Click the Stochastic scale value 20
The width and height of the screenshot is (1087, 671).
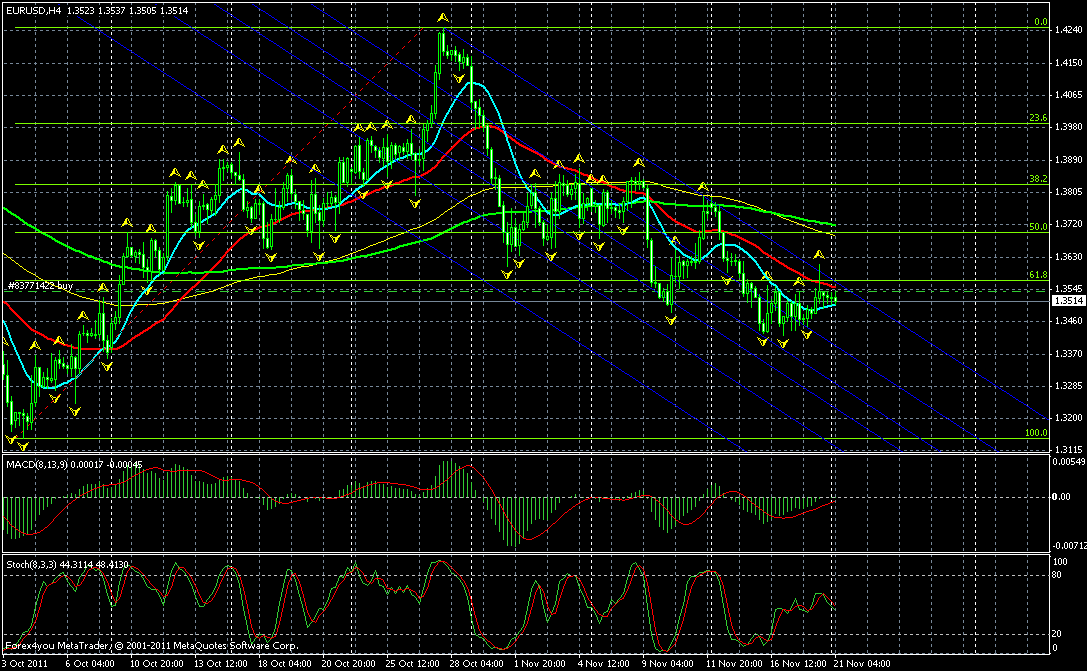[1056, 634]
